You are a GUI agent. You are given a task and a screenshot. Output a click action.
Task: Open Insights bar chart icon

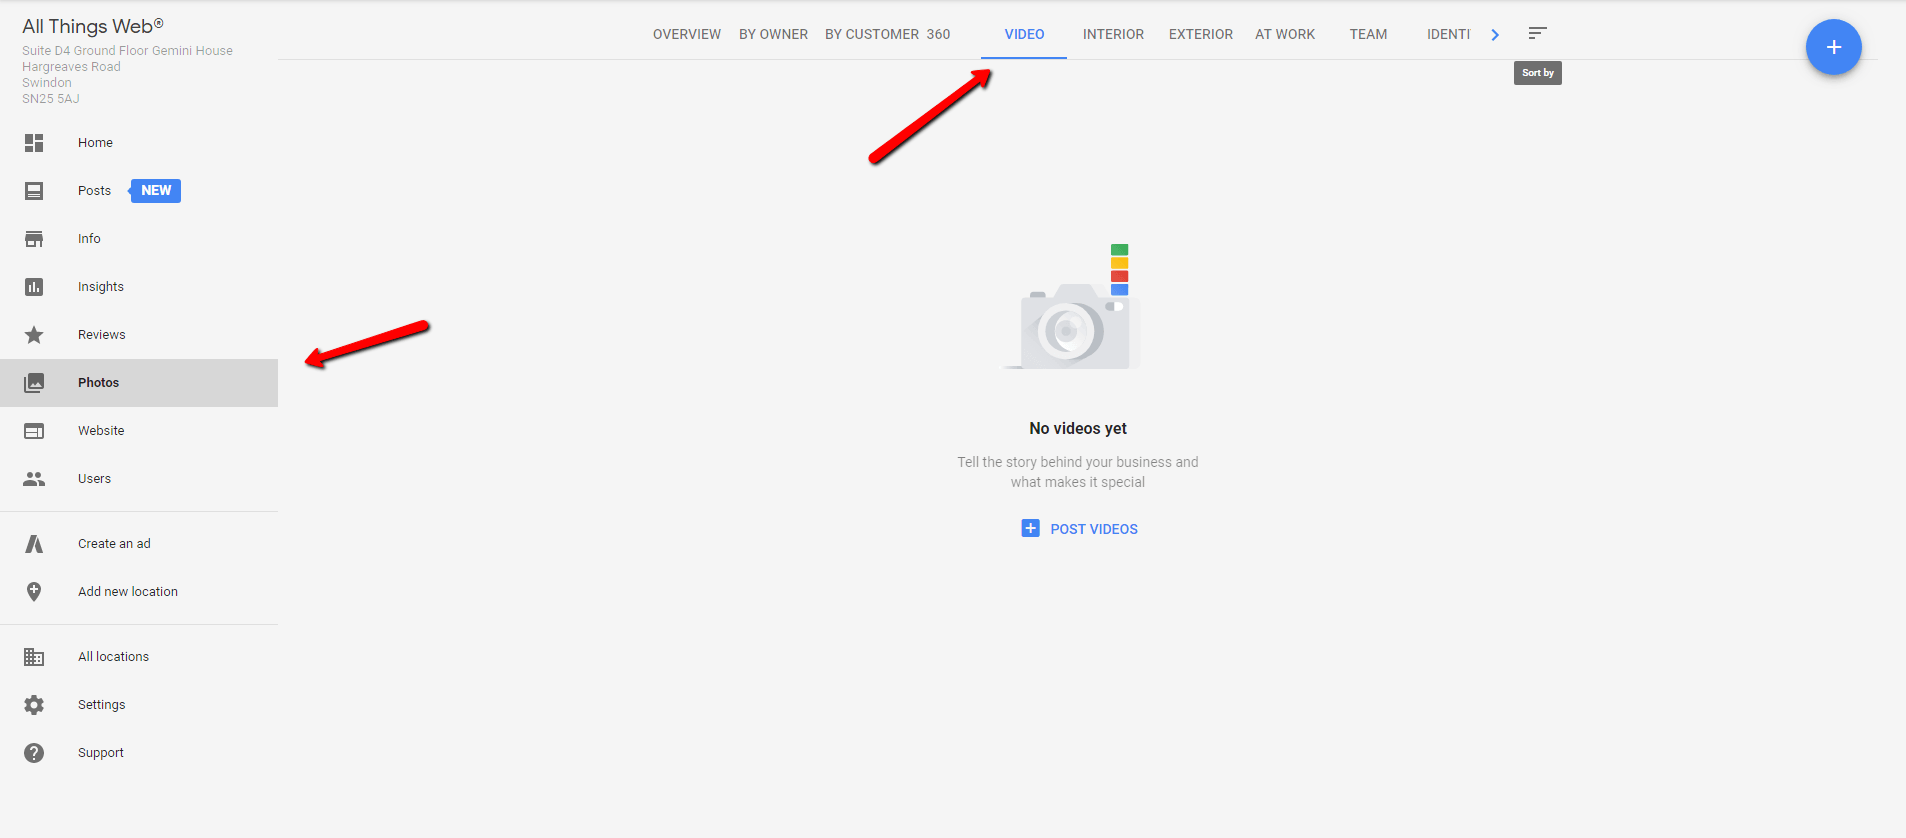34,287
